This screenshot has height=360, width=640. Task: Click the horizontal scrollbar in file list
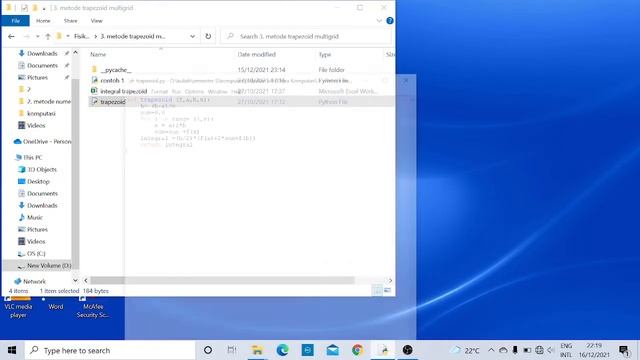tap(222, 280)
